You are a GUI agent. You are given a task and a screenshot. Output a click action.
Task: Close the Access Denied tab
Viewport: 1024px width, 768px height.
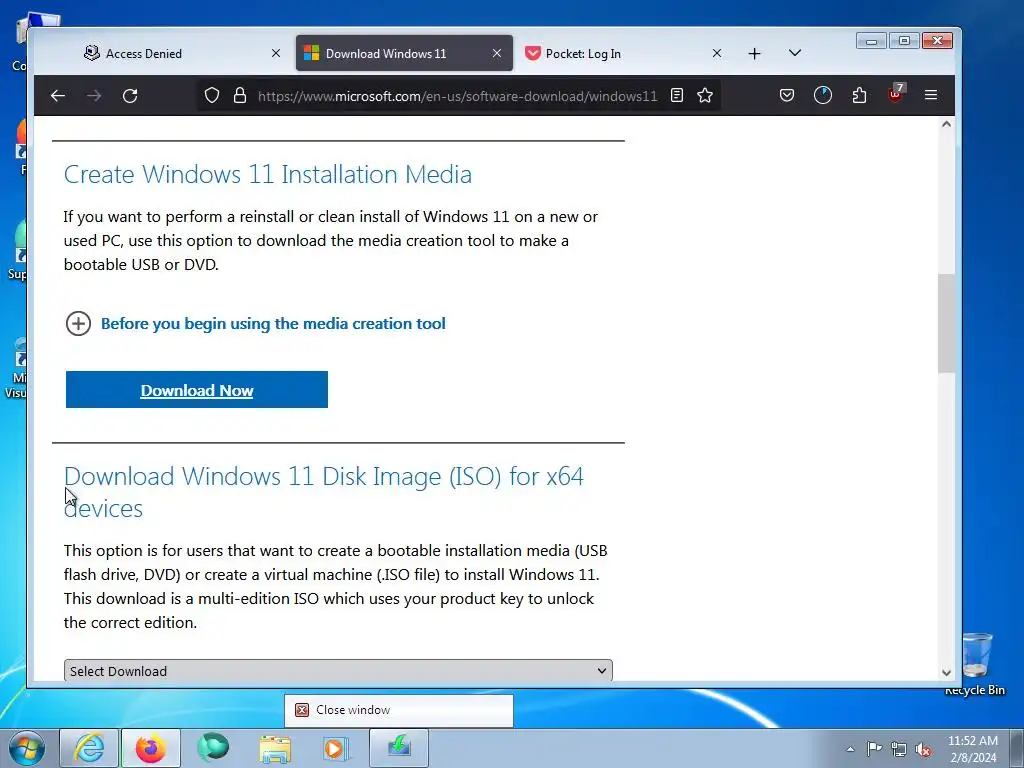[x=276, y=54]
